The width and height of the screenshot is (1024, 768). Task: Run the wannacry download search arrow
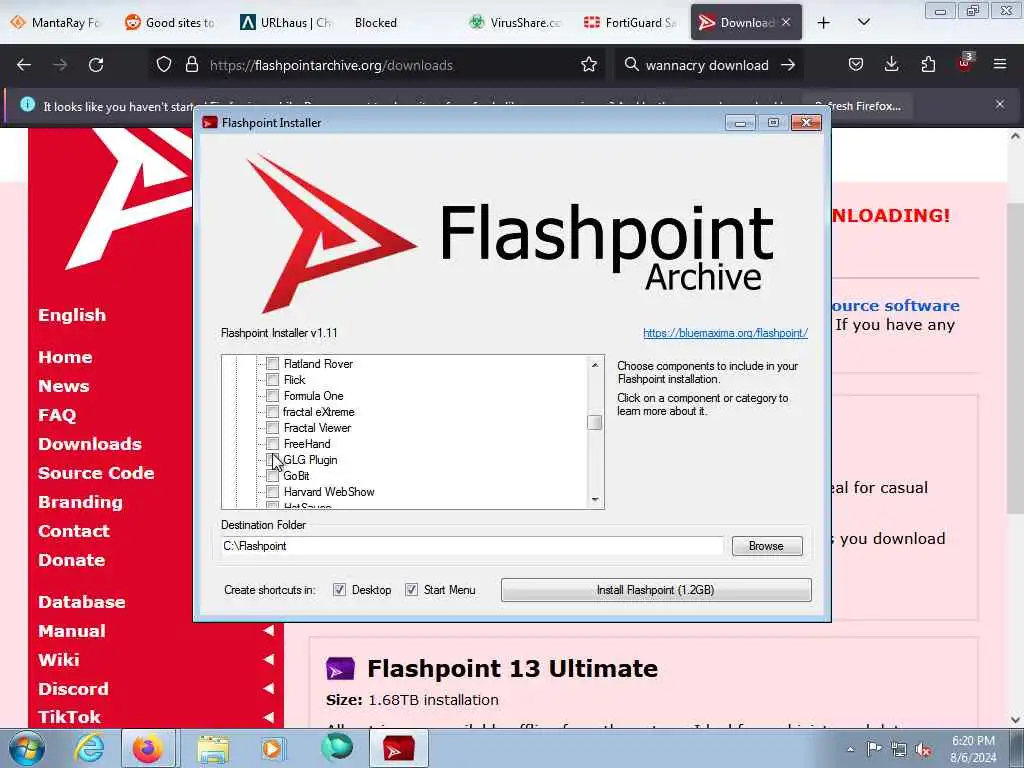tap(788, 65)
